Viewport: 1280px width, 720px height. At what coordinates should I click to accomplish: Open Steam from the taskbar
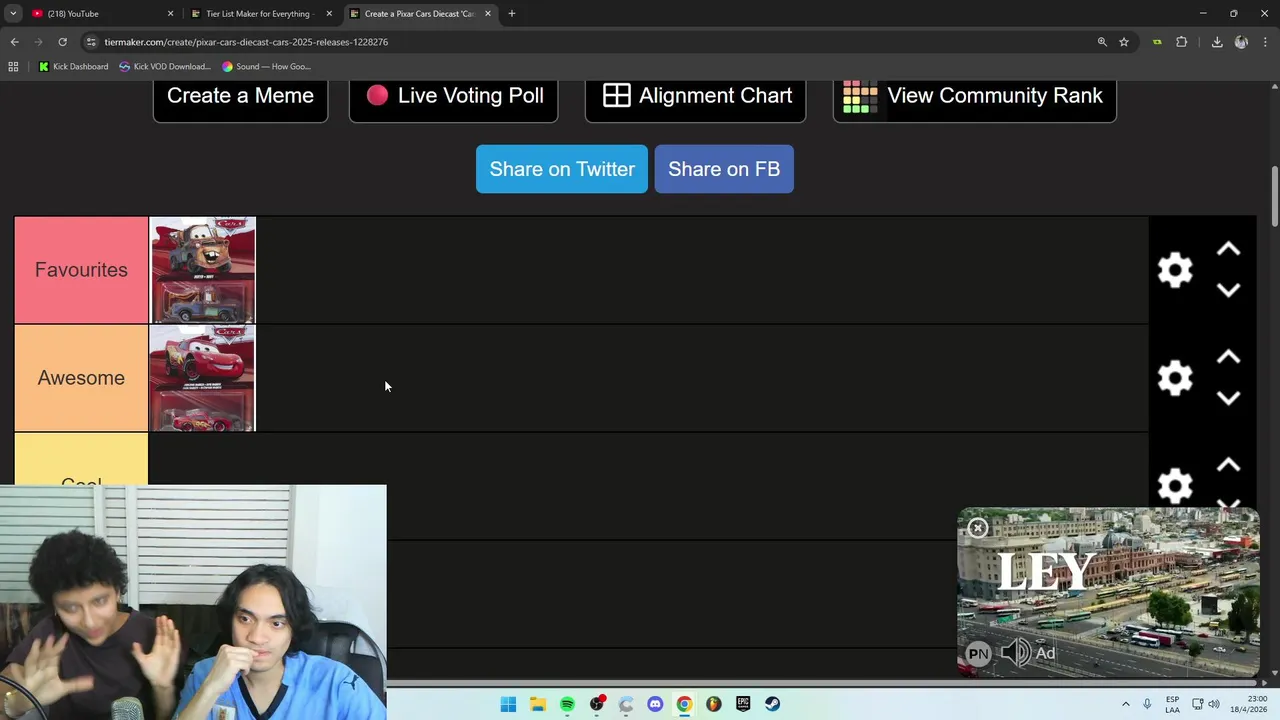click(x=772, y=704)
